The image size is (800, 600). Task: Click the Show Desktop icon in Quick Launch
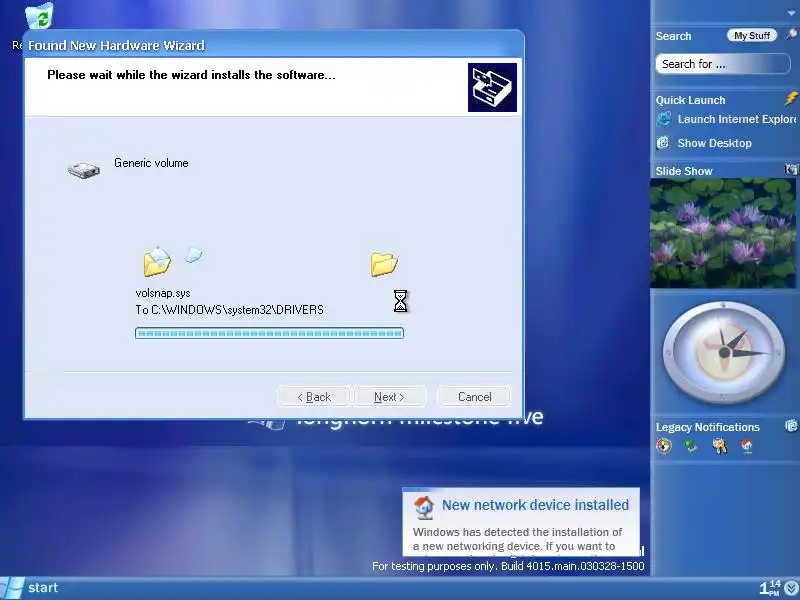coord(663,142)
